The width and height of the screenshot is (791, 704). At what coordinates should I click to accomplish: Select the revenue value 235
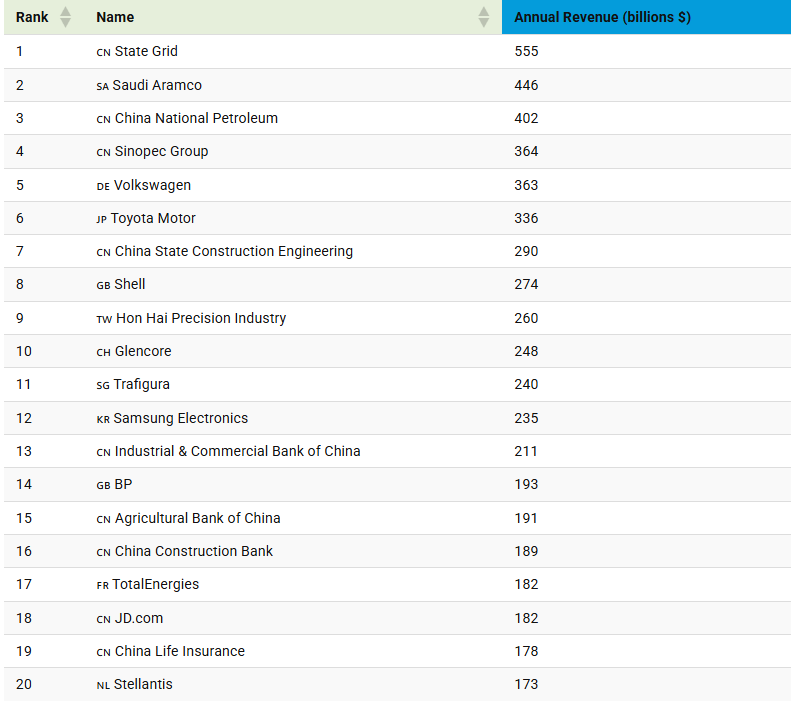[x=526, y=418]
